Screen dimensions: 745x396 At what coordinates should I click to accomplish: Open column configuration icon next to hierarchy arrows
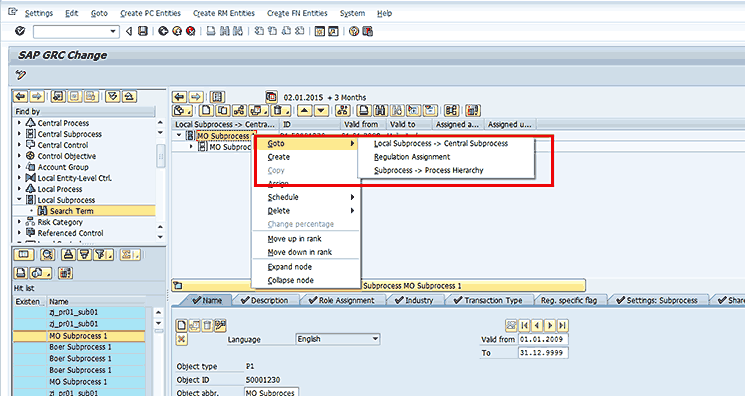click(217, 97)
